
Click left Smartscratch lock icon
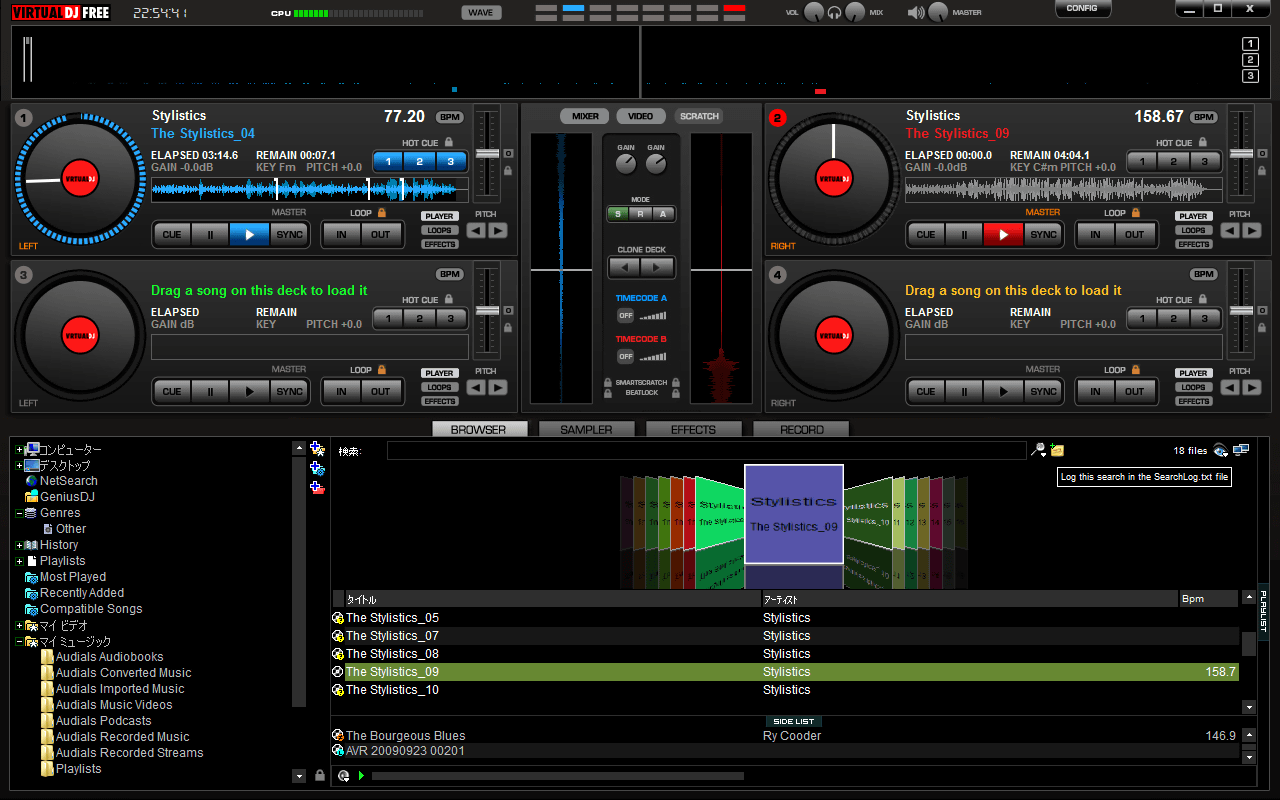pos(607,383)
